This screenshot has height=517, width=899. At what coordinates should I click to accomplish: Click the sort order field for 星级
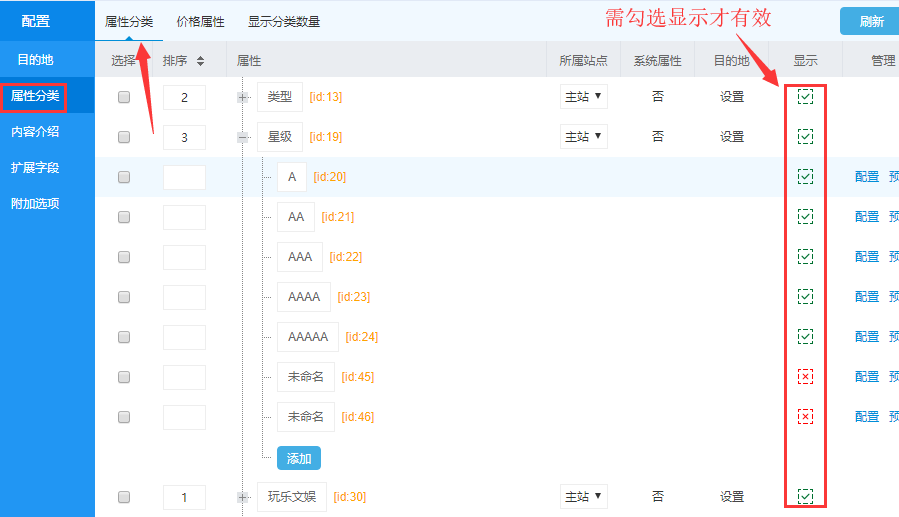point(184,137)
